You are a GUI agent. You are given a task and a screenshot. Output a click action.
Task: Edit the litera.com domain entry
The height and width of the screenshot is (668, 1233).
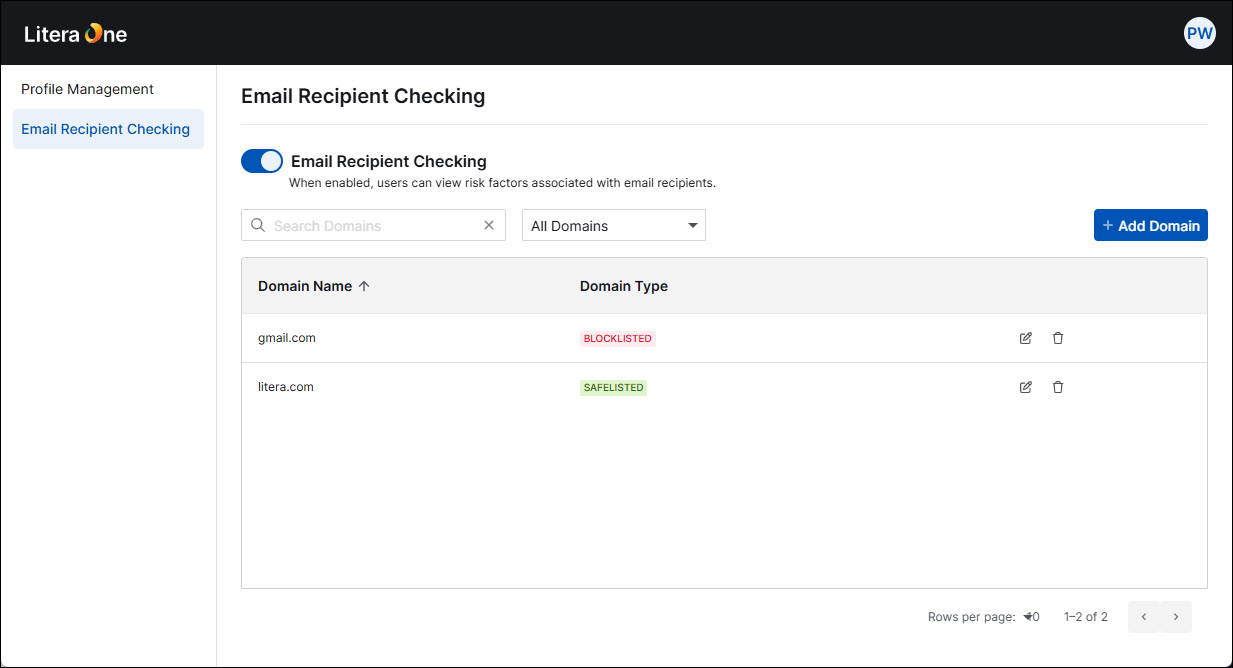click(x=1025, y=387)
